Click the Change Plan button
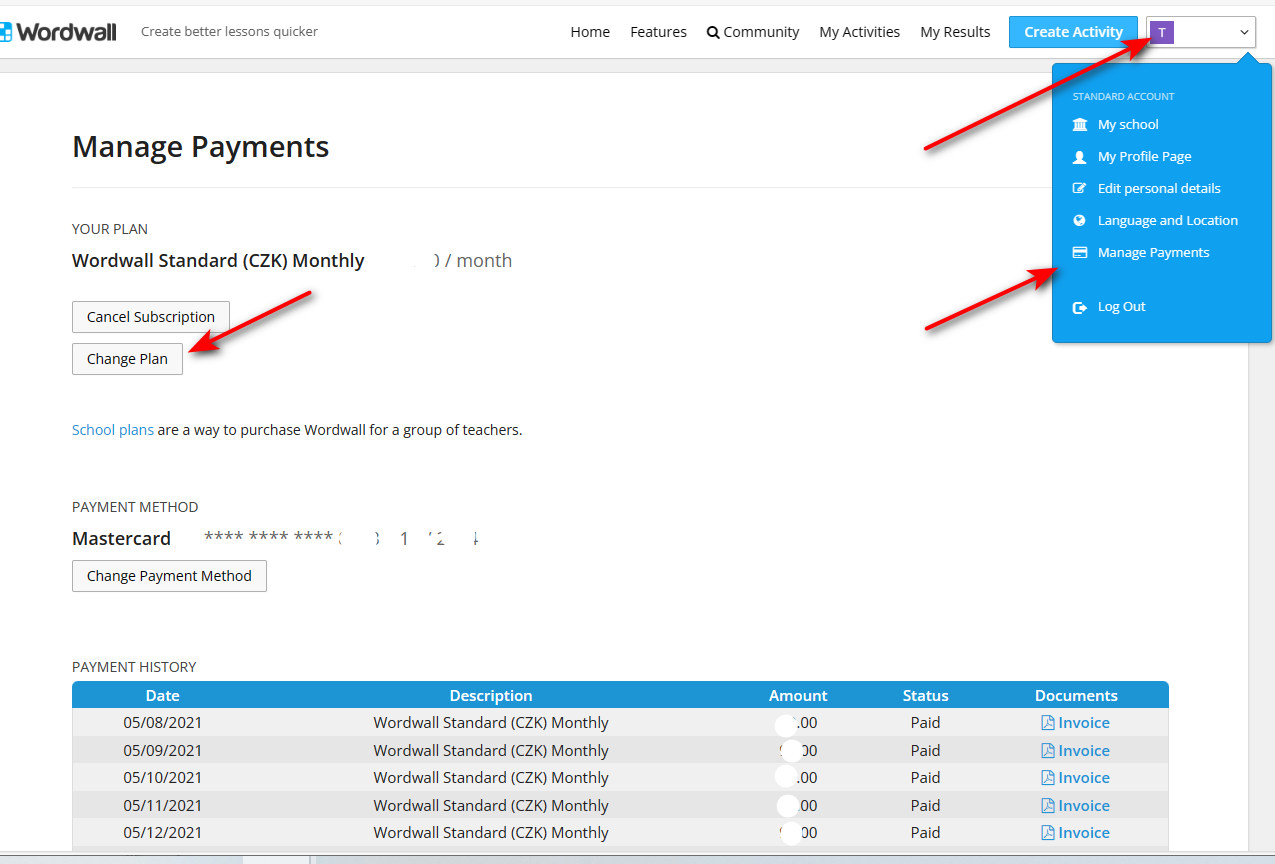The width and height of the screenshot is (1275, 864). tap(127, 359)
